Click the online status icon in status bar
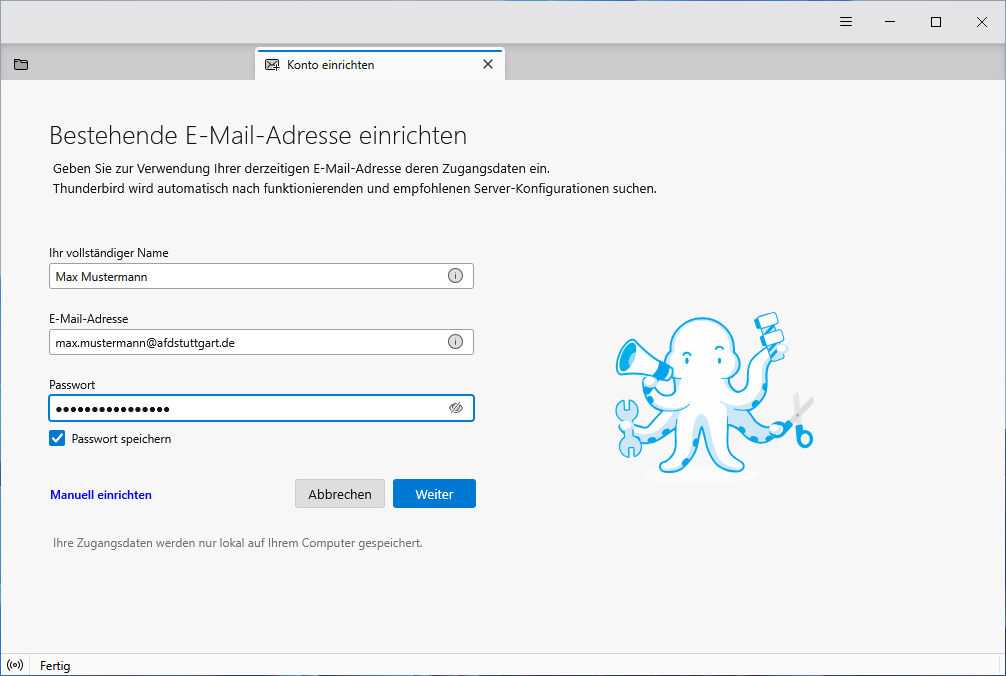The width and height of the screenshot is (1006, 676). (15, 665)
